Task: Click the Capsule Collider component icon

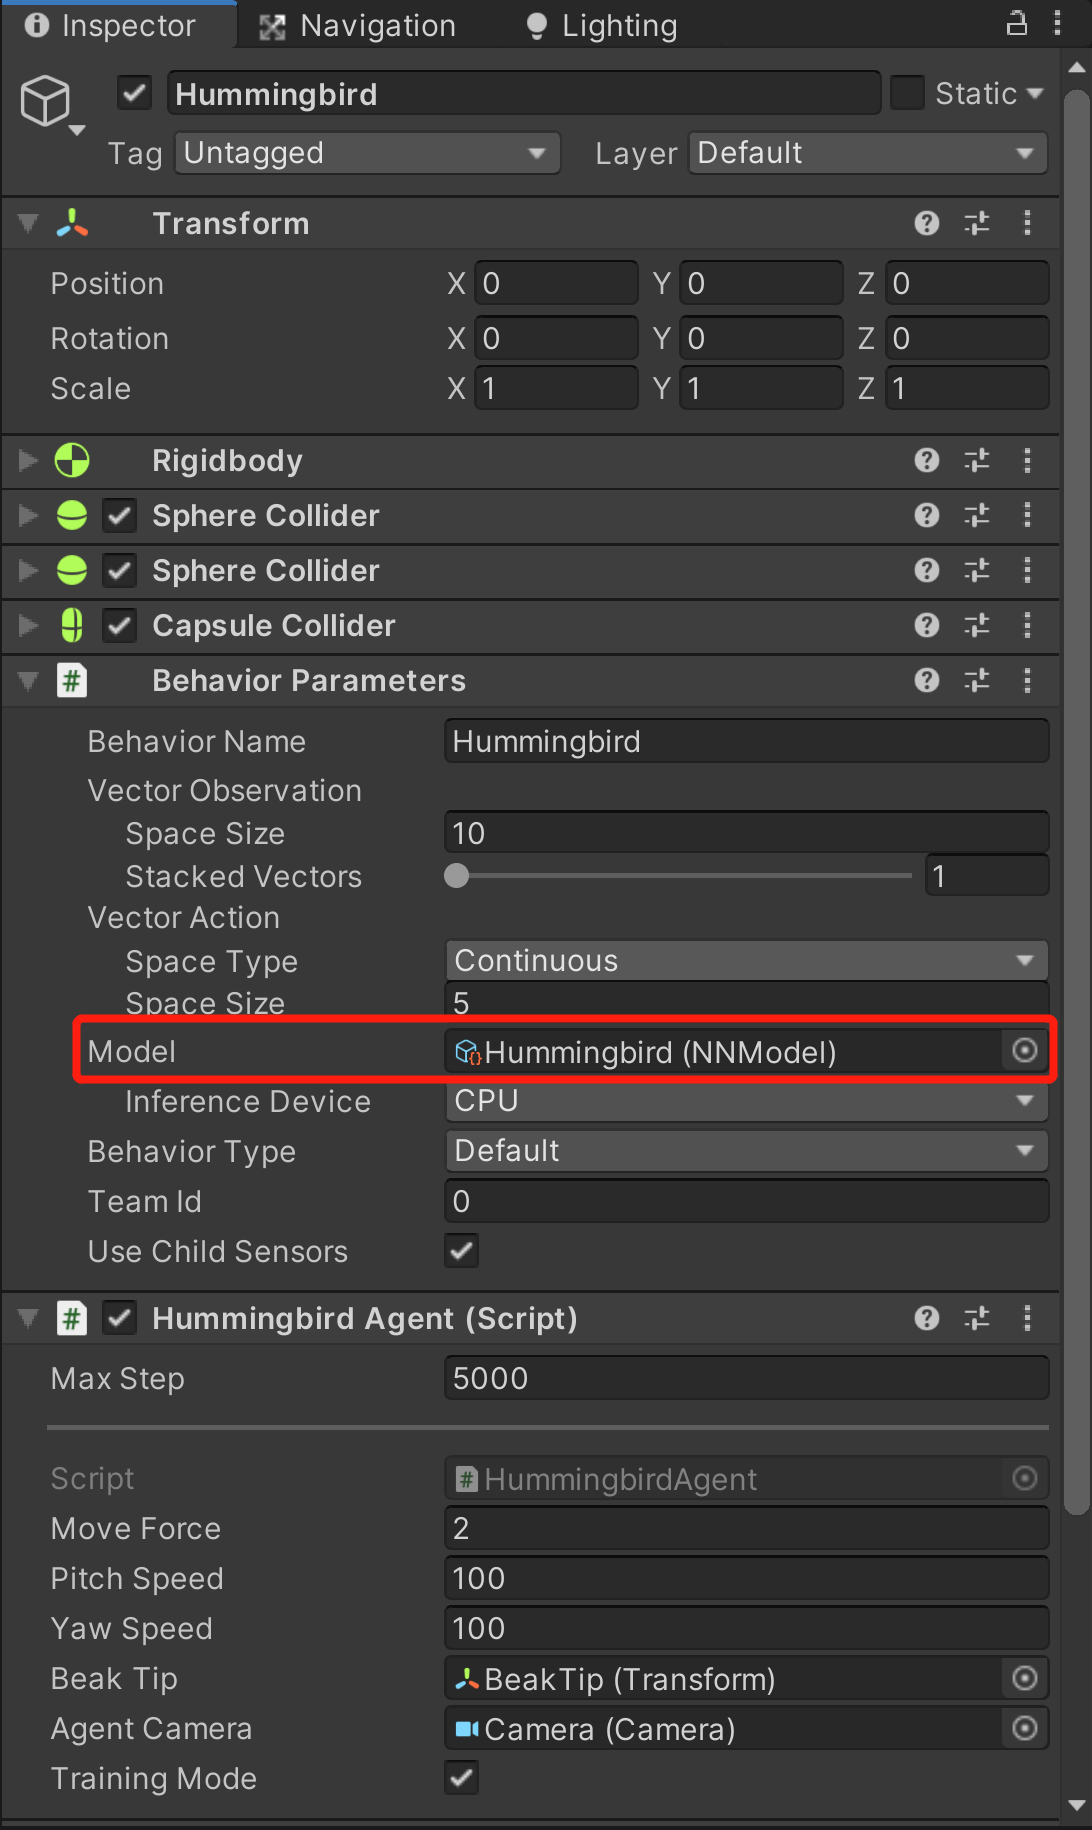Action: 71,625
